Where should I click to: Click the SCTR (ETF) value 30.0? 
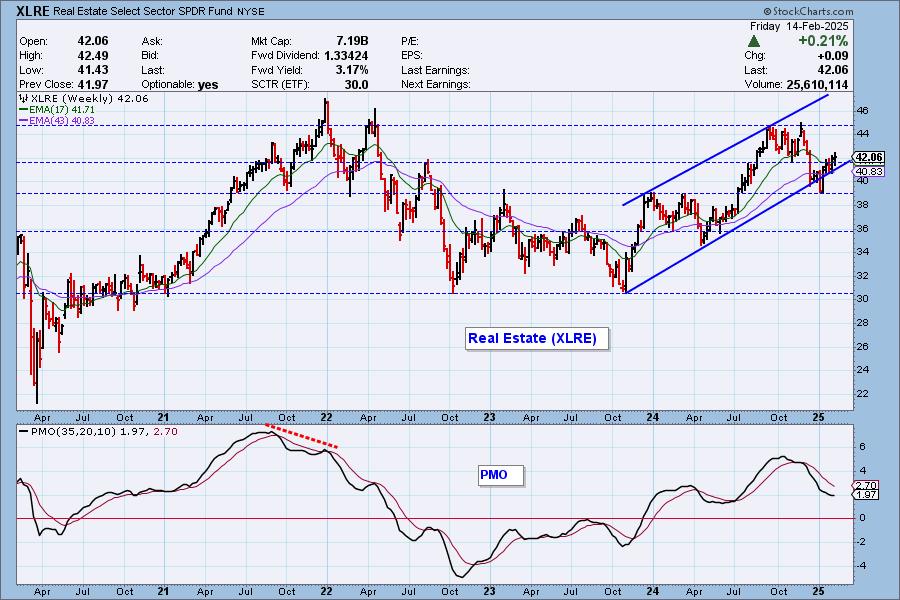[356, 84]
